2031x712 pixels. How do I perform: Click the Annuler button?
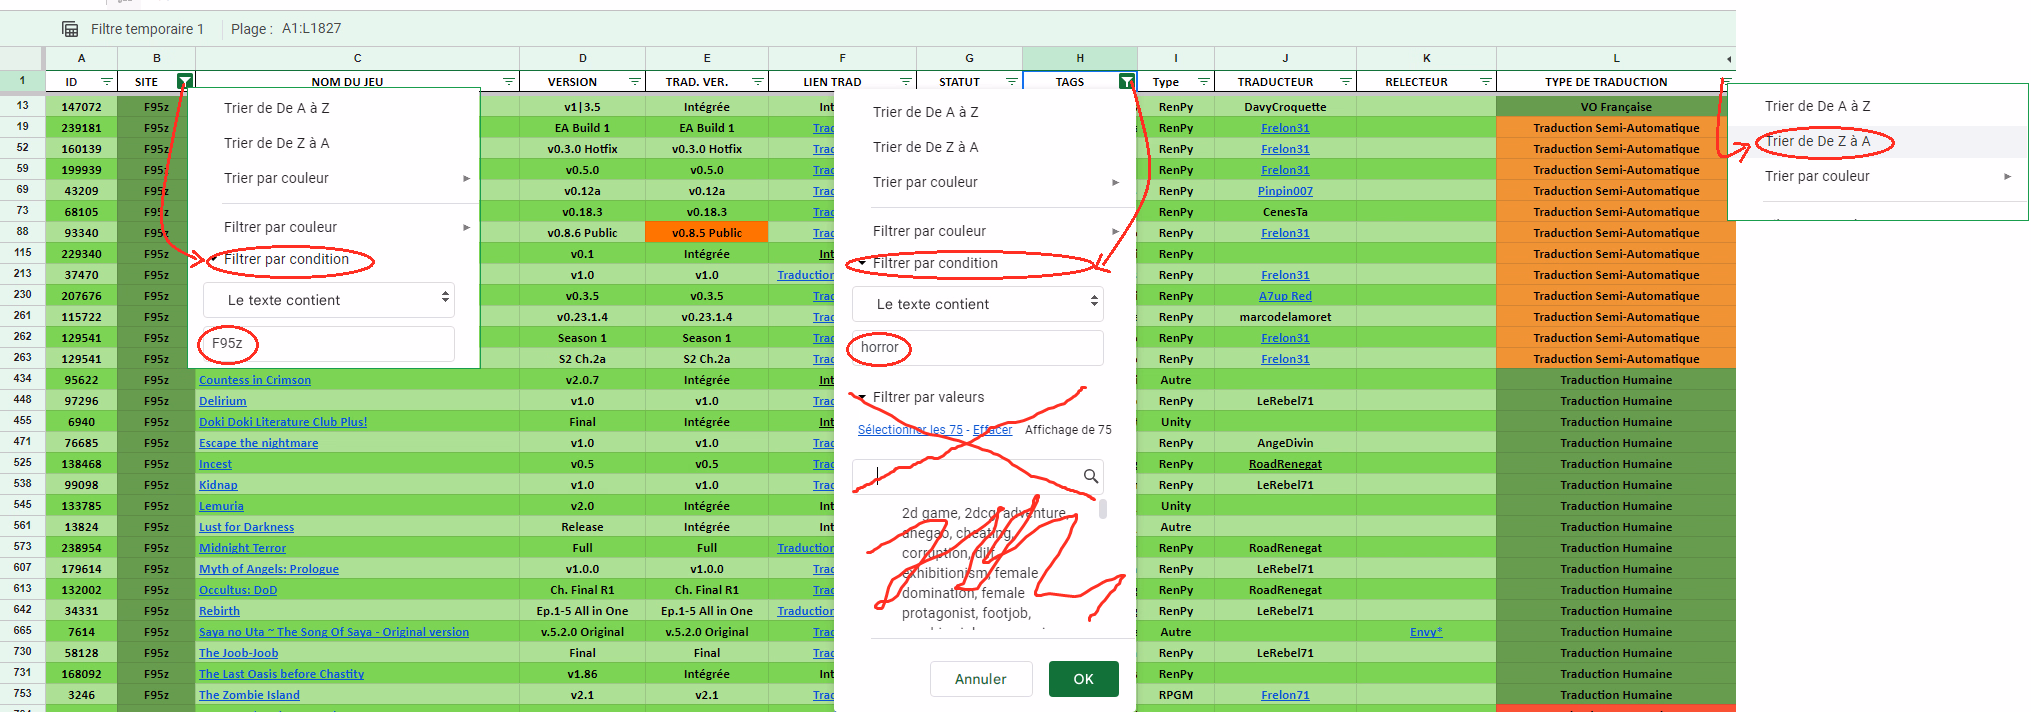pyautogui.click(x=980, y=679)
